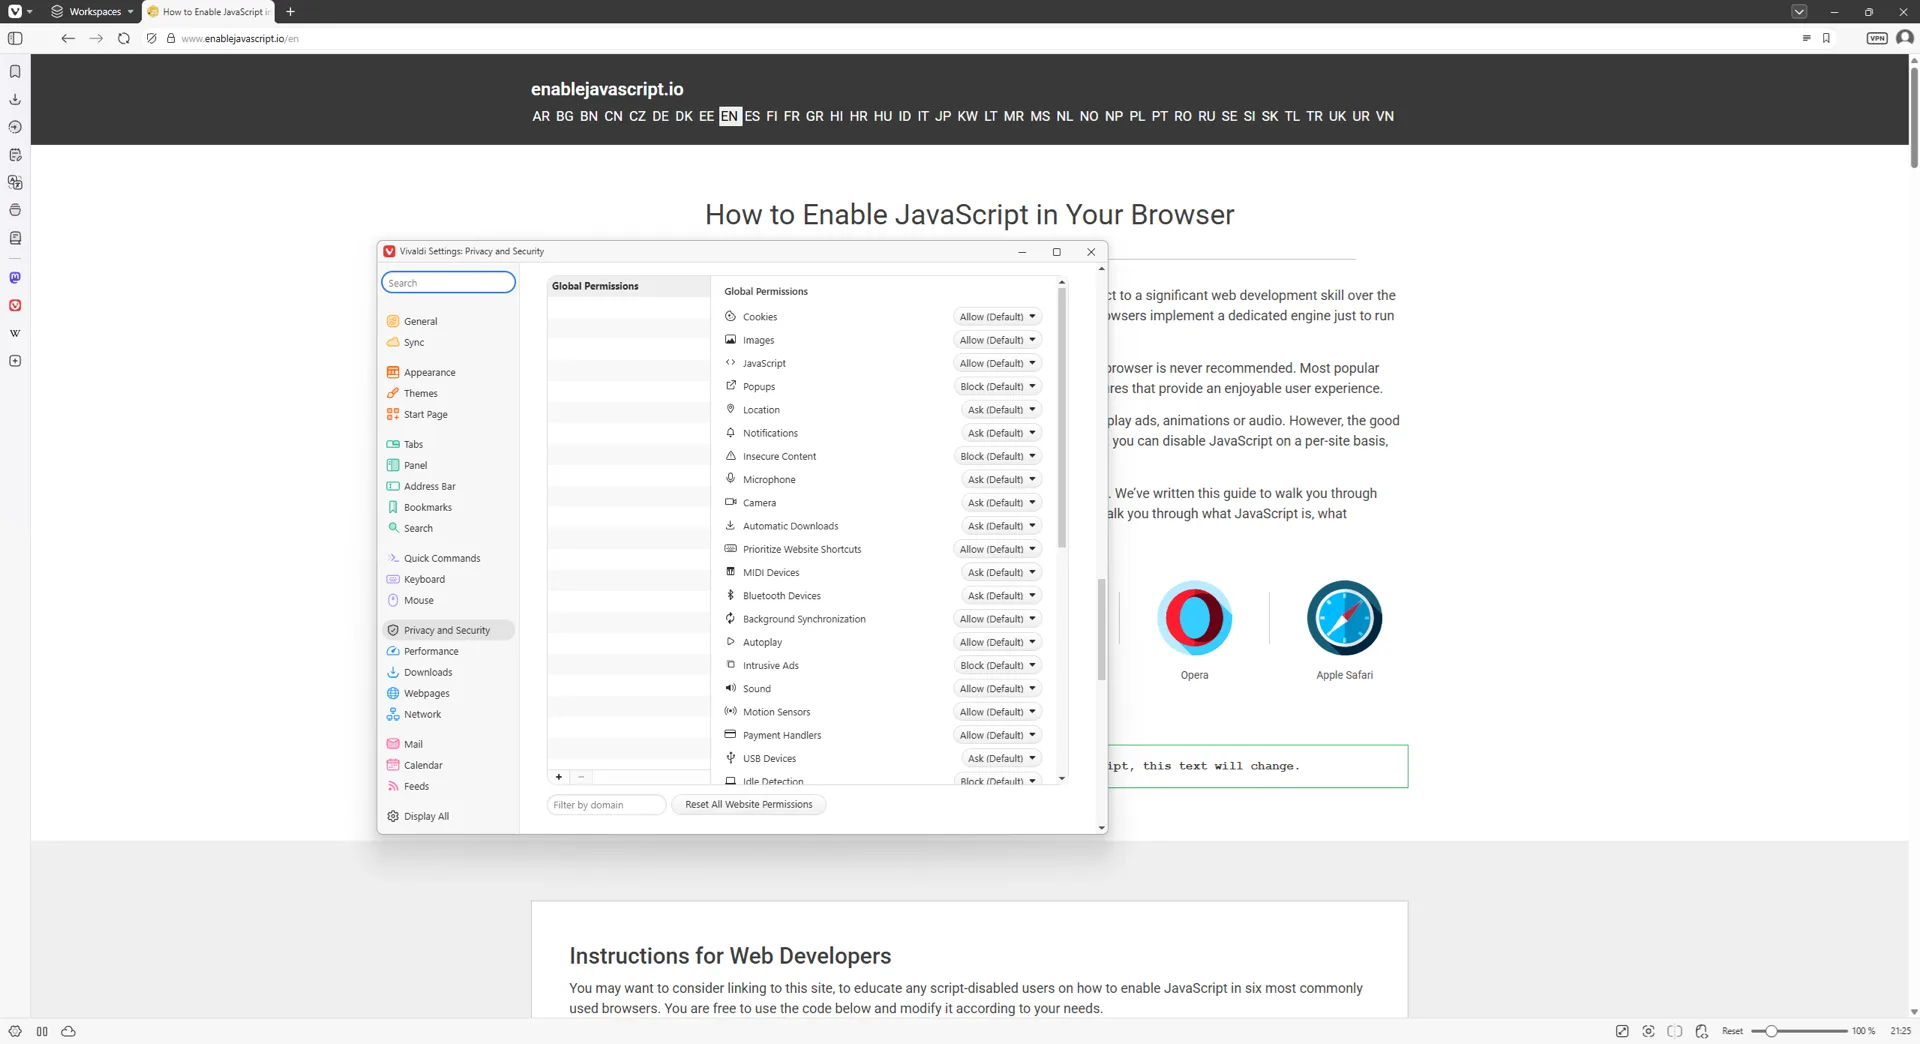This screenshot has height=1044, width=1920.
Task: Click the Downloads panel icon
Action: (x=15, y=99)
